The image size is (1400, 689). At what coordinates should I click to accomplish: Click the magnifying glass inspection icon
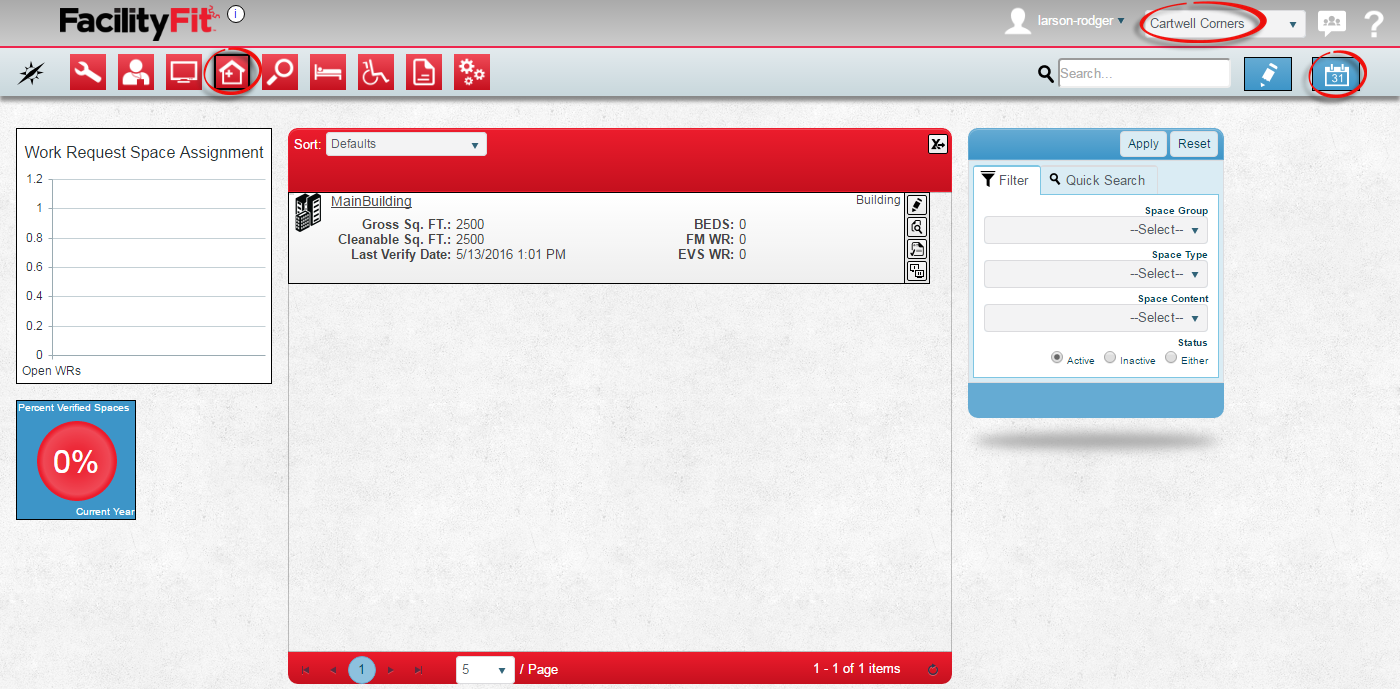(x=280, y=73)
